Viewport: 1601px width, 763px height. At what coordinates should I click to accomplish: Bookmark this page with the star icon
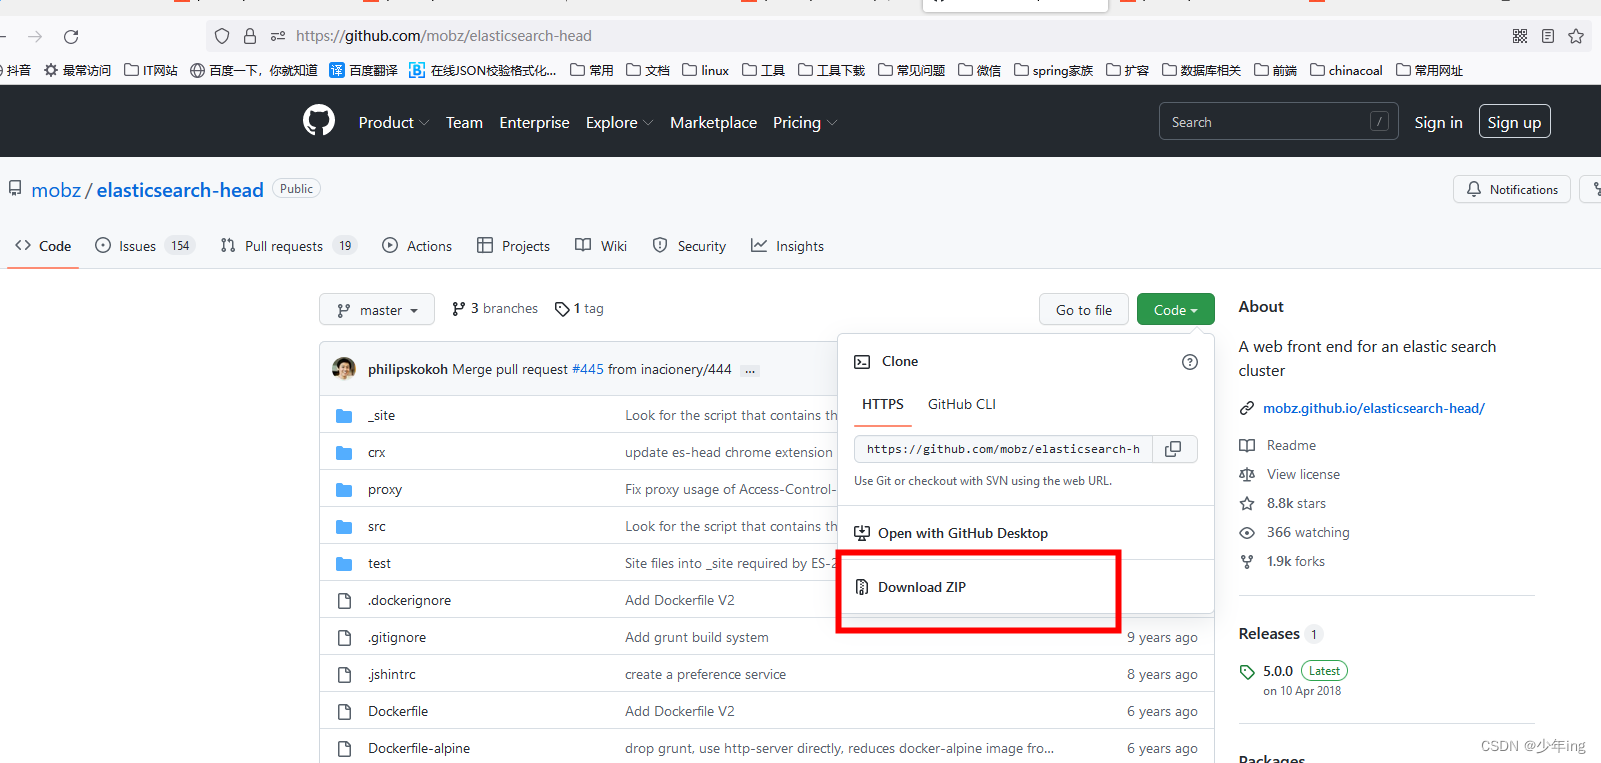point(1576,36)
